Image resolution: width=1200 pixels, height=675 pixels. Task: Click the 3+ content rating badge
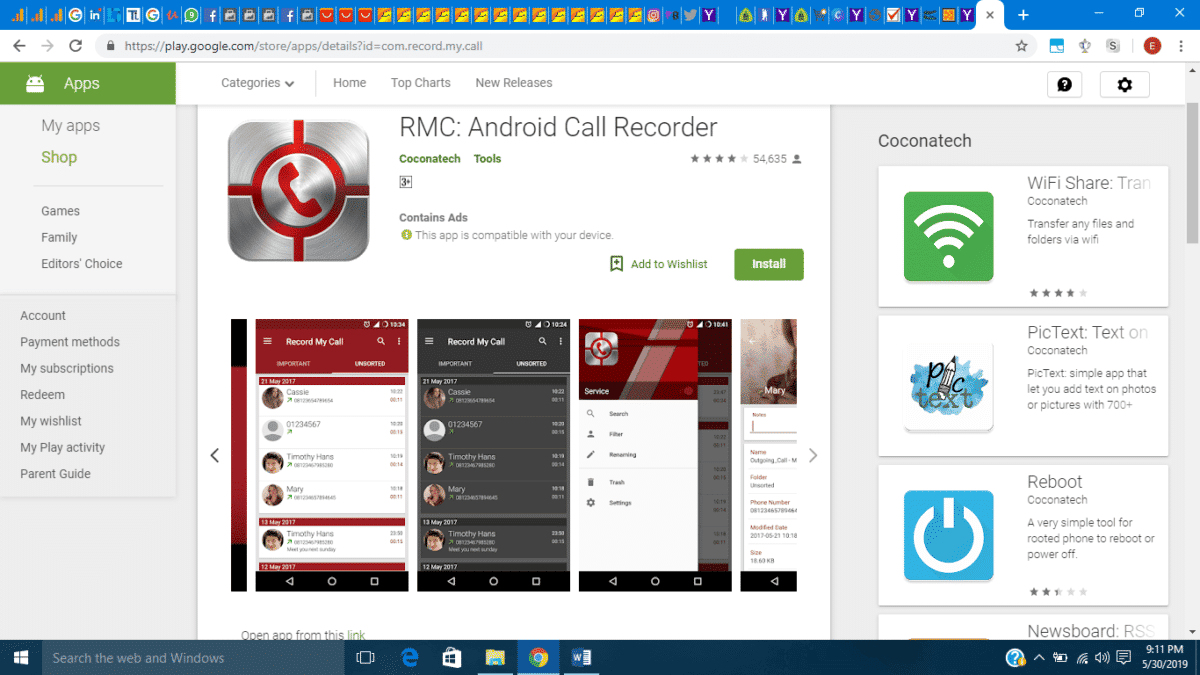(x=405, y=182)
